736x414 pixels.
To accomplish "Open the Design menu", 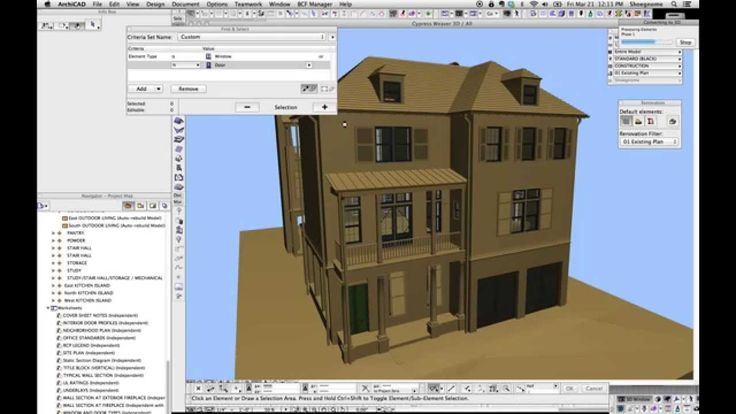I will pos(155,4).
